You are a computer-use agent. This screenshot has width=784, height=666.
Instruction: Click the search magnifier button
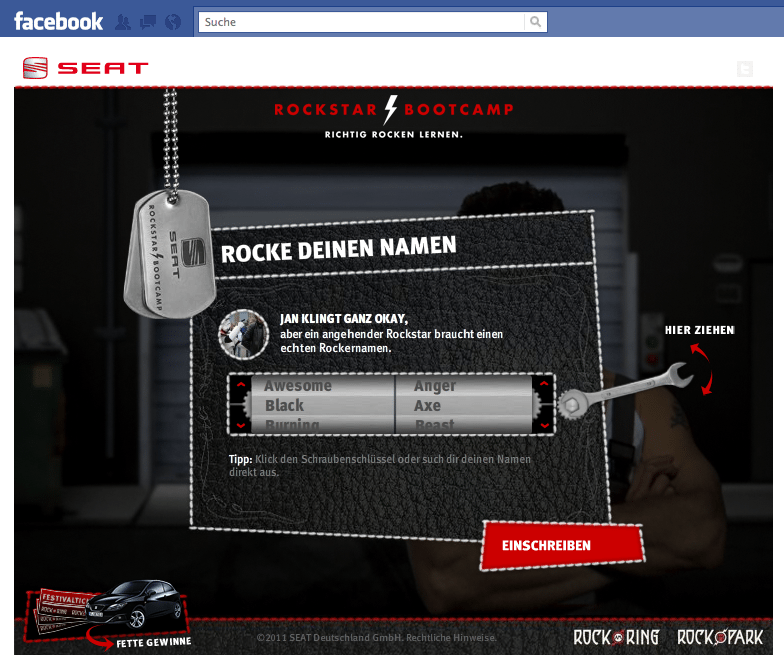536,22
